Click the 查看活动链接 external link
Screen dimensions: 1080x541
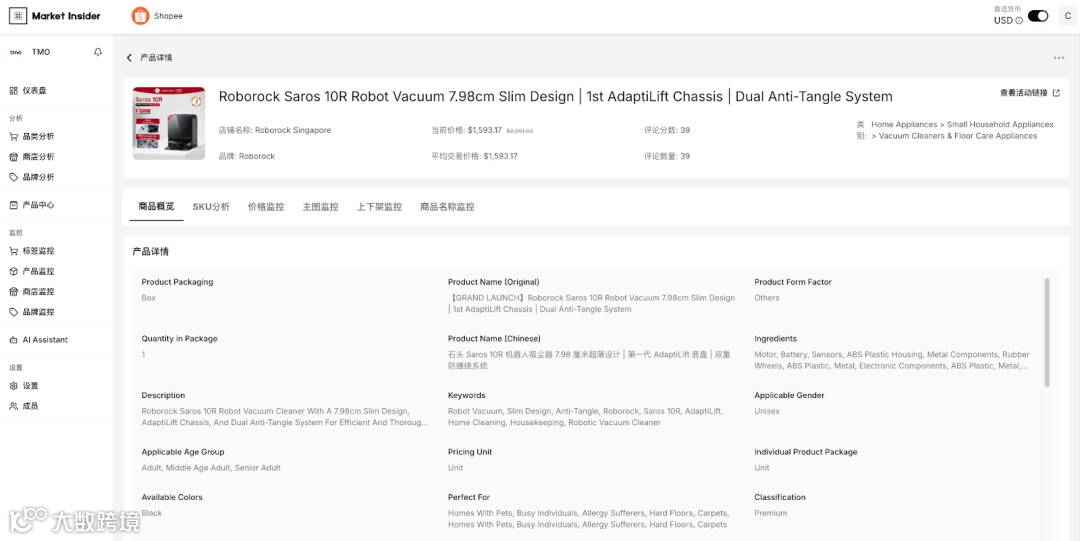pos(1029,93)
